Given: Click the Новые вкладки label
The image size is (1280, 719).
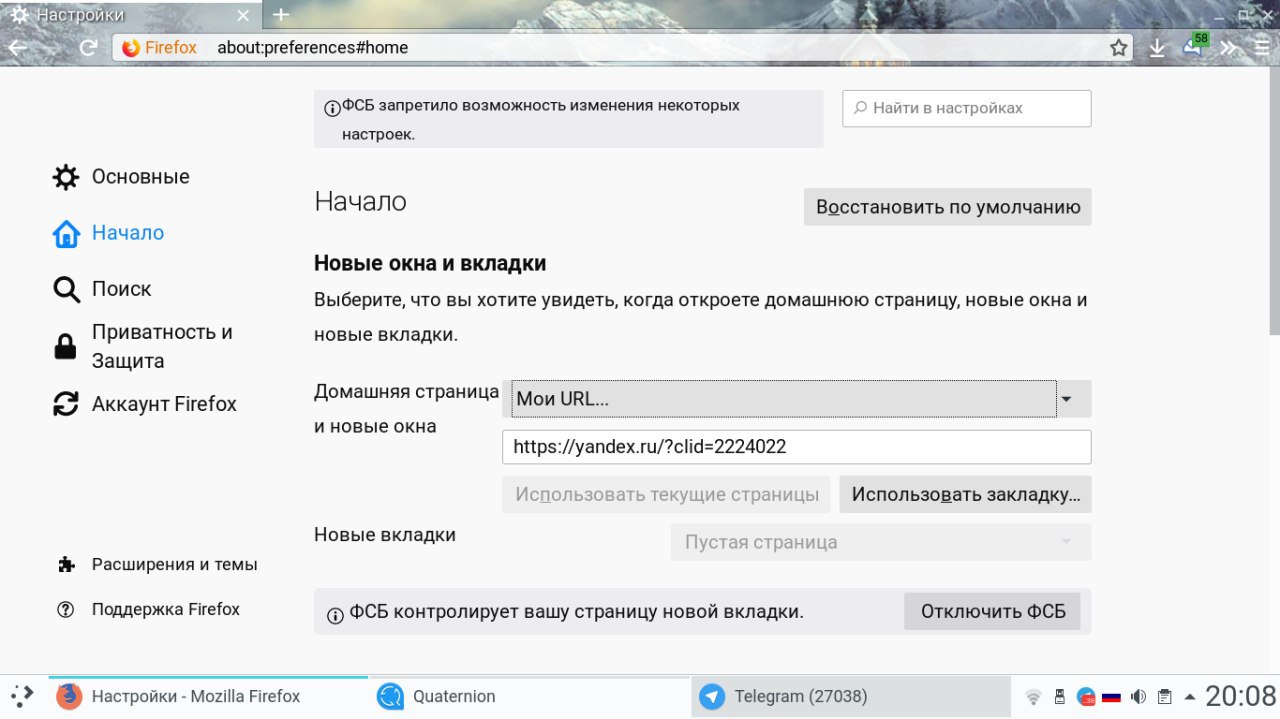Looking at the screenshot, I should 385,535.
